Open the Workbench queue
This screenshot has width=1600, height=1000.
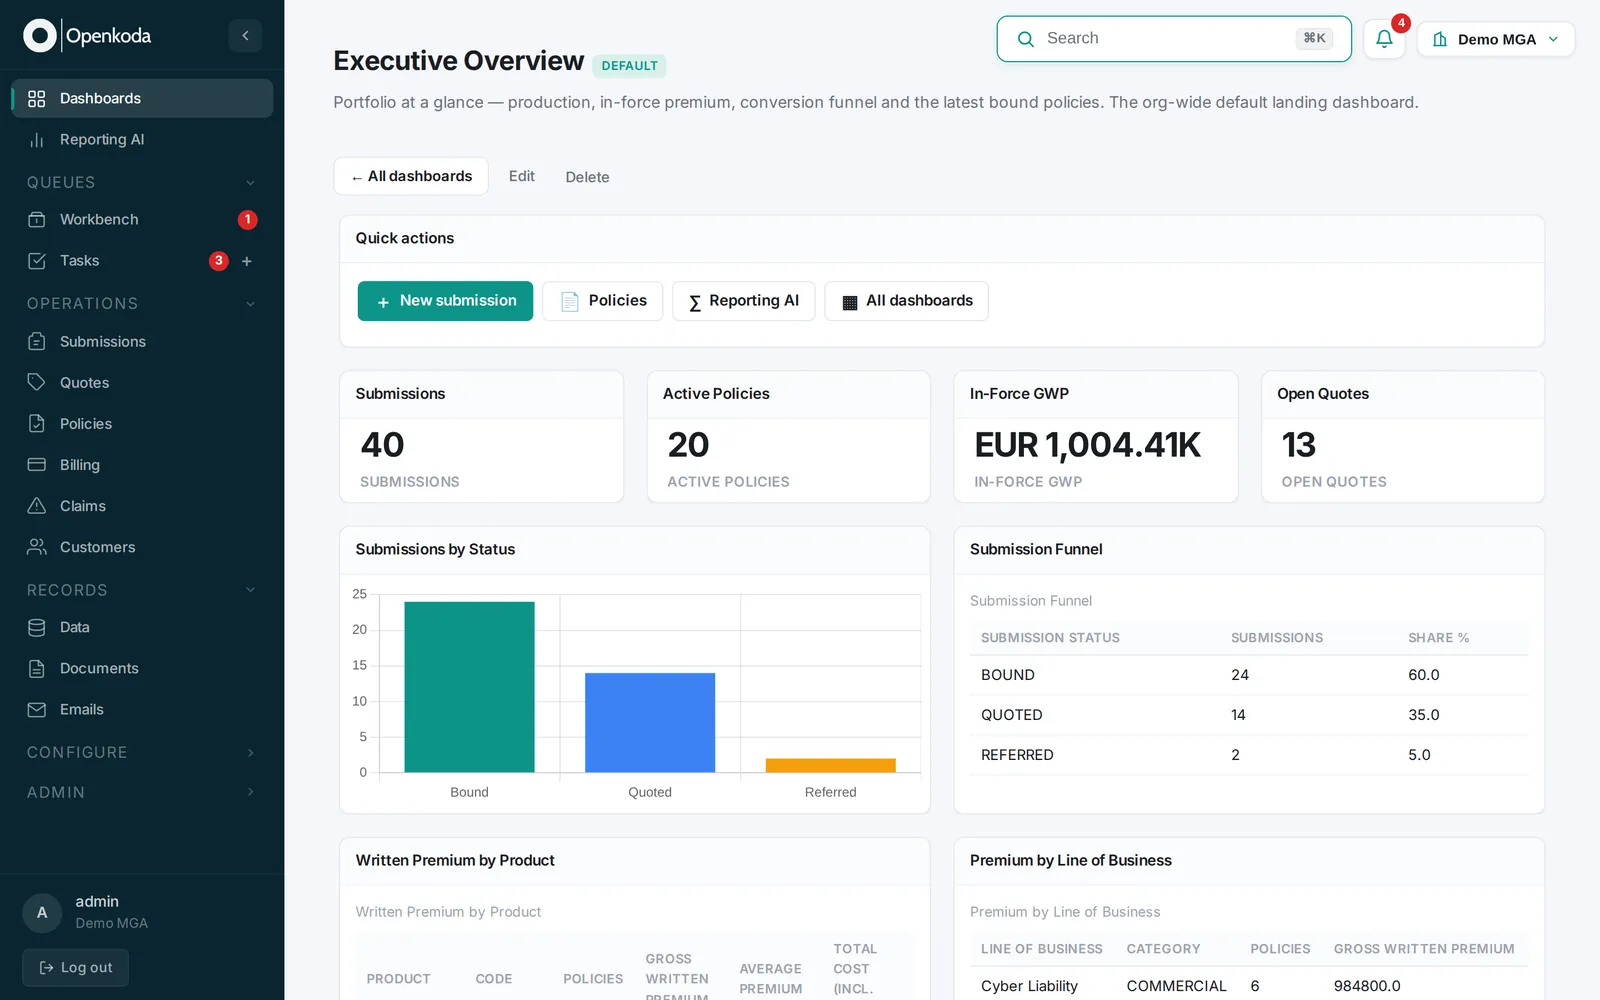142,220
